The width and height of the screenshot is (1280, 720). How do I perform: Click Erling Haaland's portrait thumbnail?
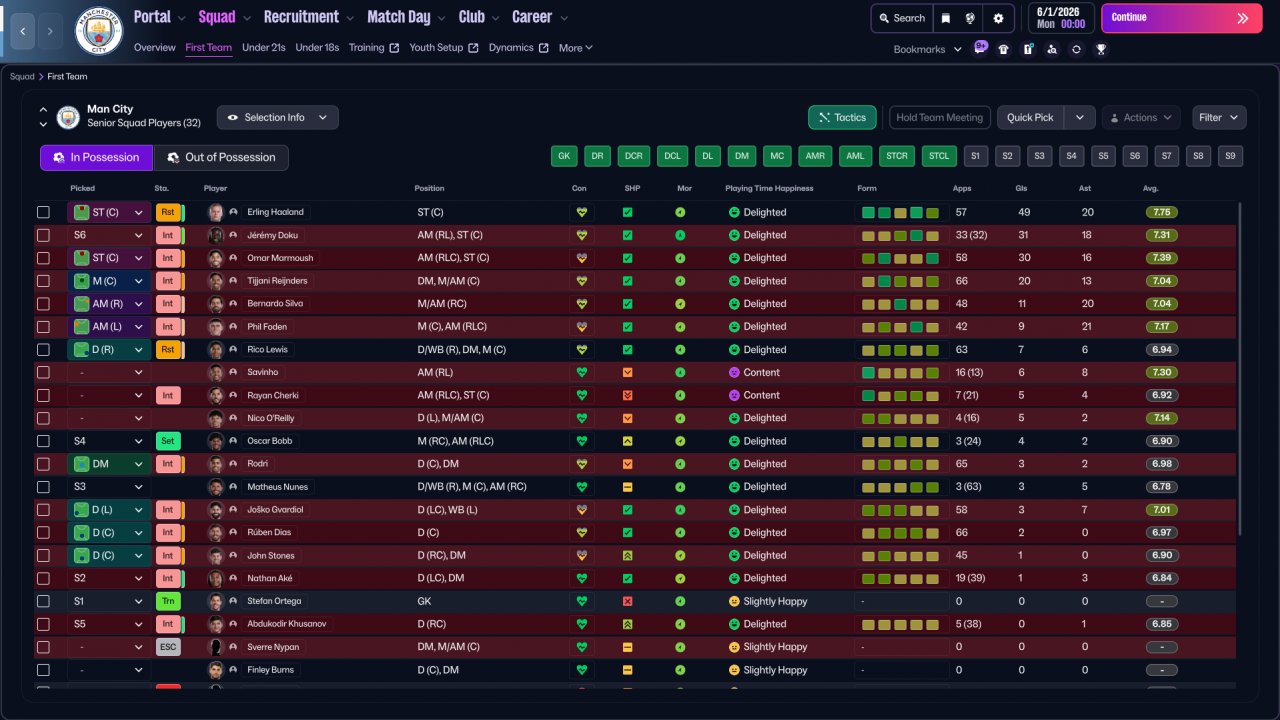point(215,212)
